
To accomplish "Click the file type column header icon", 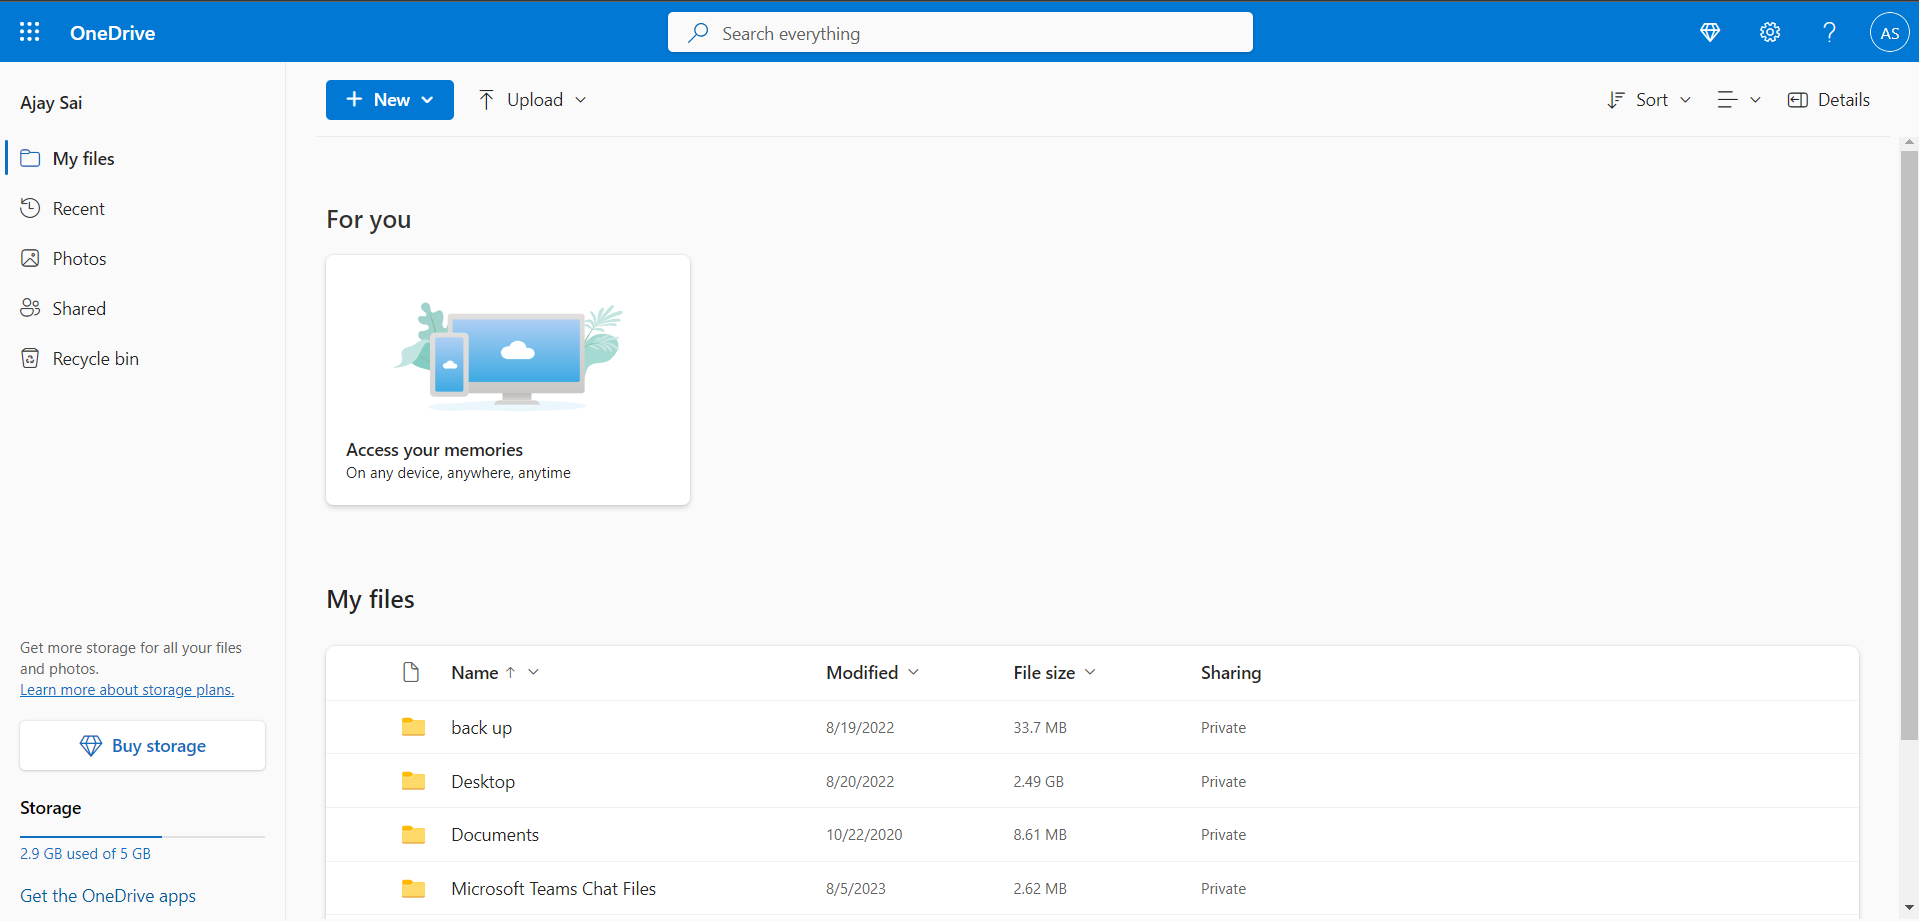I will (411, 672).
